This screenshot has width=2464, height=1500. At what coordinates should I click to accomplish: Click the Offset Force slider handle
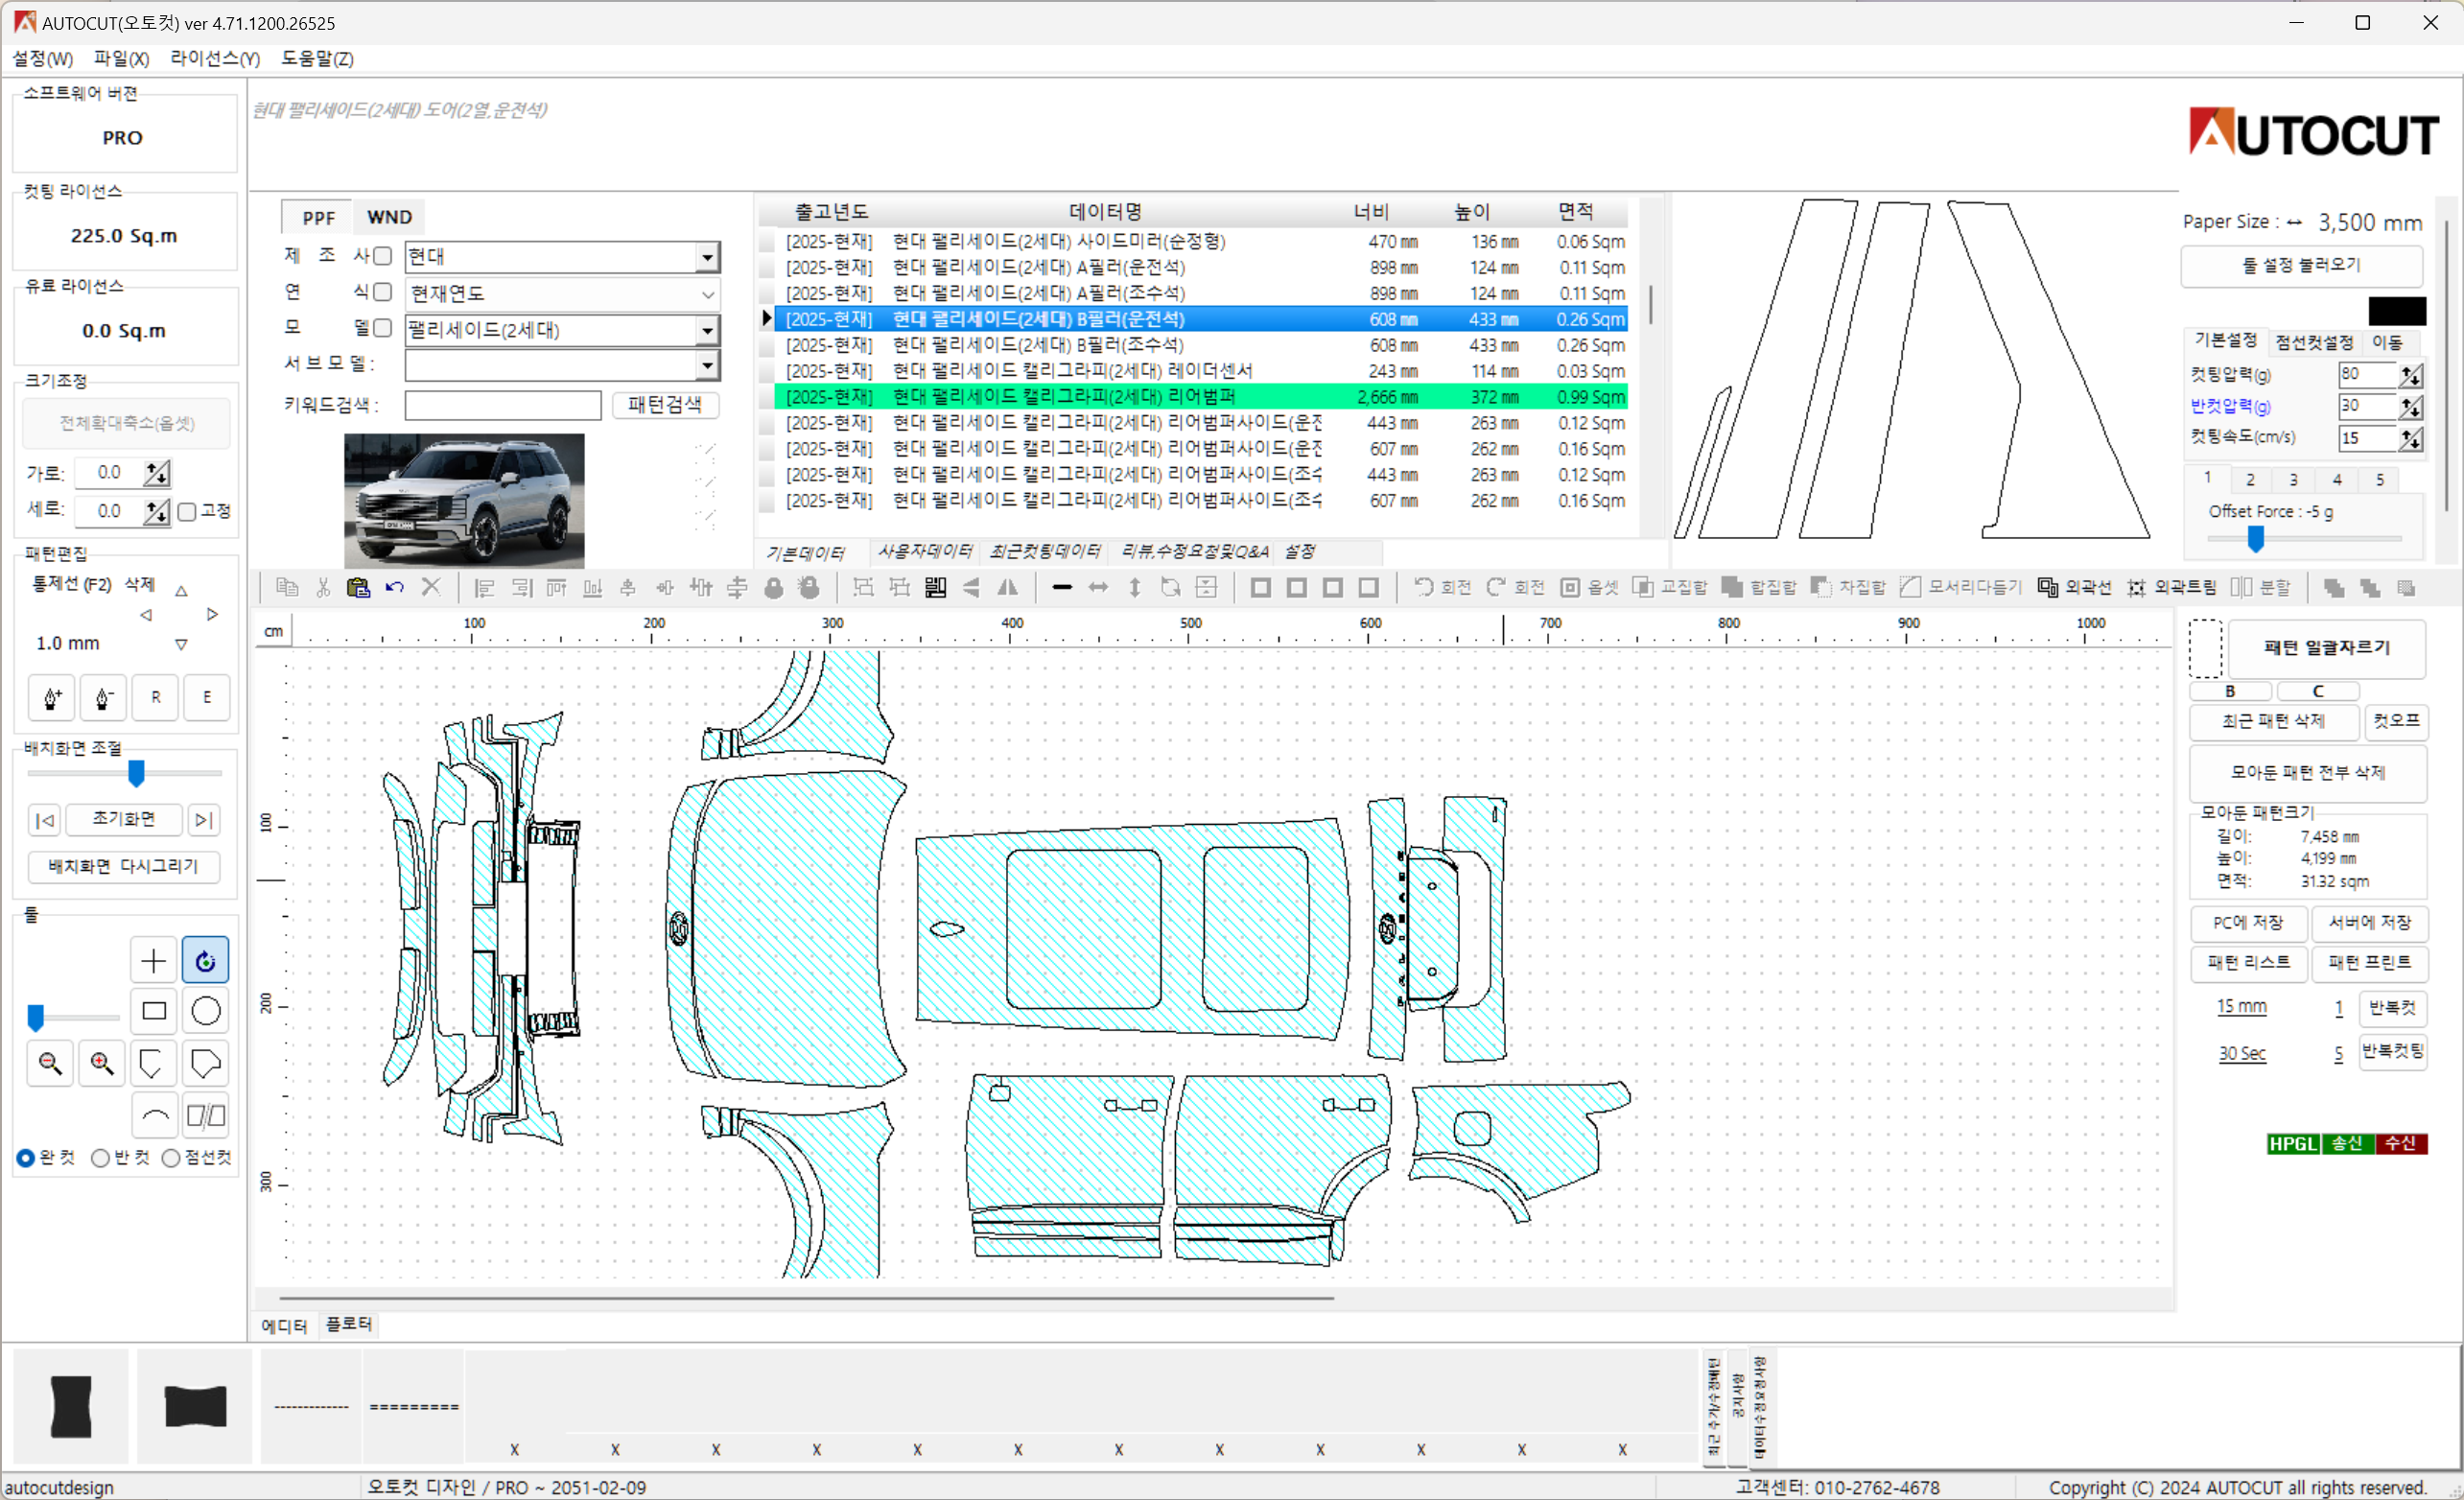coord(2256,539)
